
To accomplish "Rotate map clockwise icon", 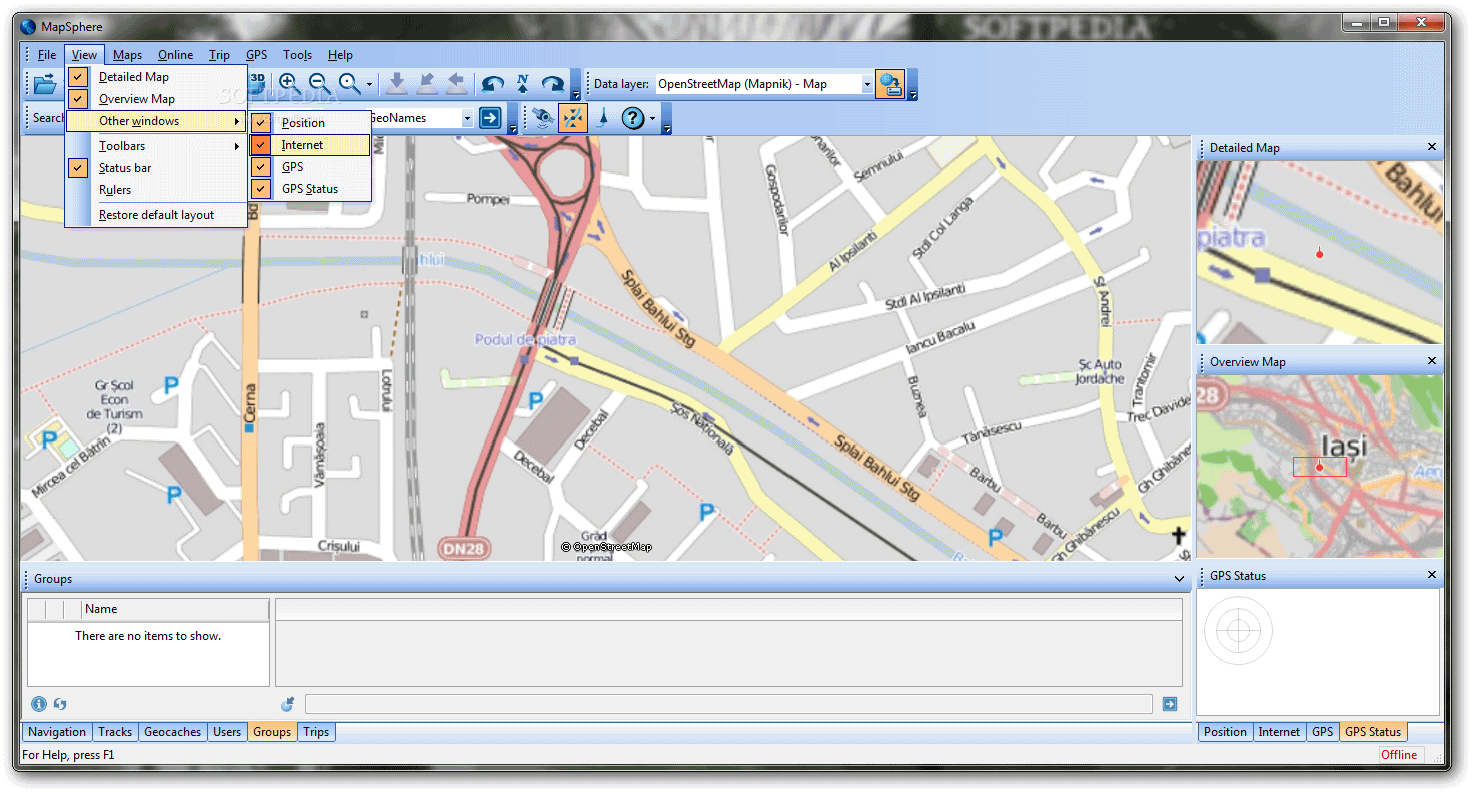I will (552, 84).
